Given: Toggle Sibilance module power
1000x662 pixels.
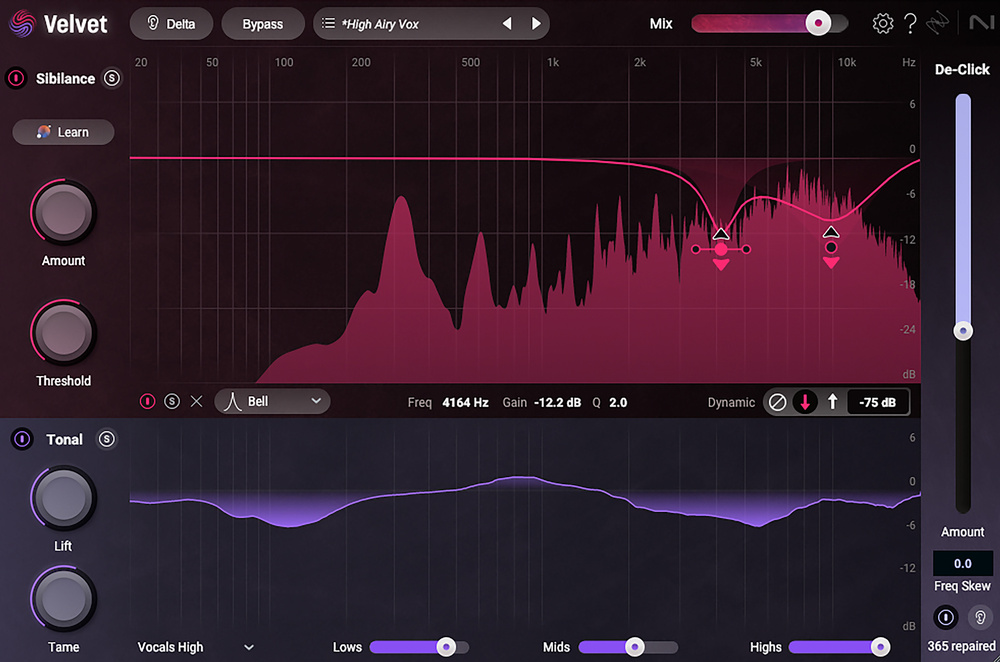Looking at the screenshot, I should (x=16, y=78).
